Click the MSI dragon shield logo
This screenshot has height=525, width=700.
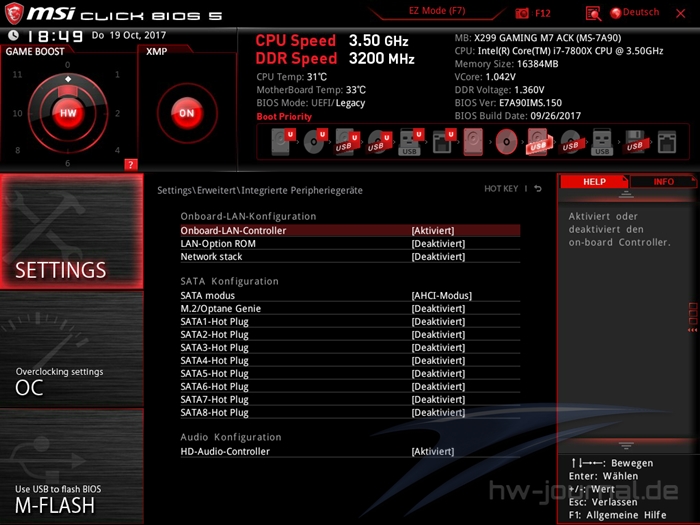click(14, 13)
